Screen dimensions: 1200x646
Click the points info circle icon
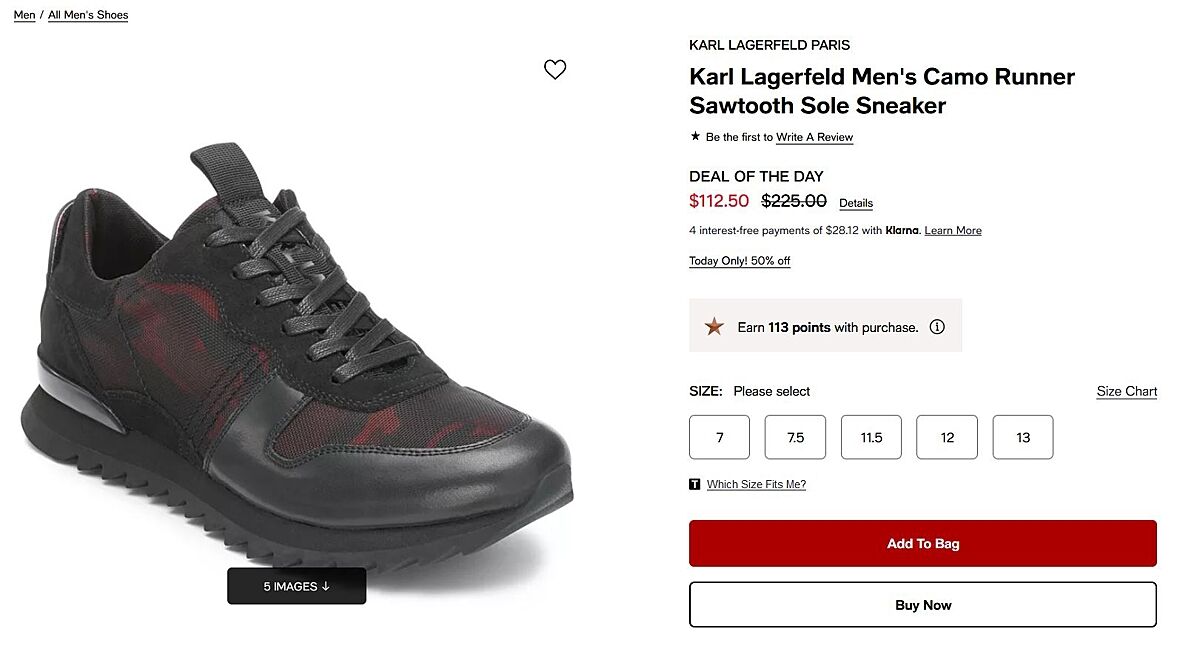937,327
